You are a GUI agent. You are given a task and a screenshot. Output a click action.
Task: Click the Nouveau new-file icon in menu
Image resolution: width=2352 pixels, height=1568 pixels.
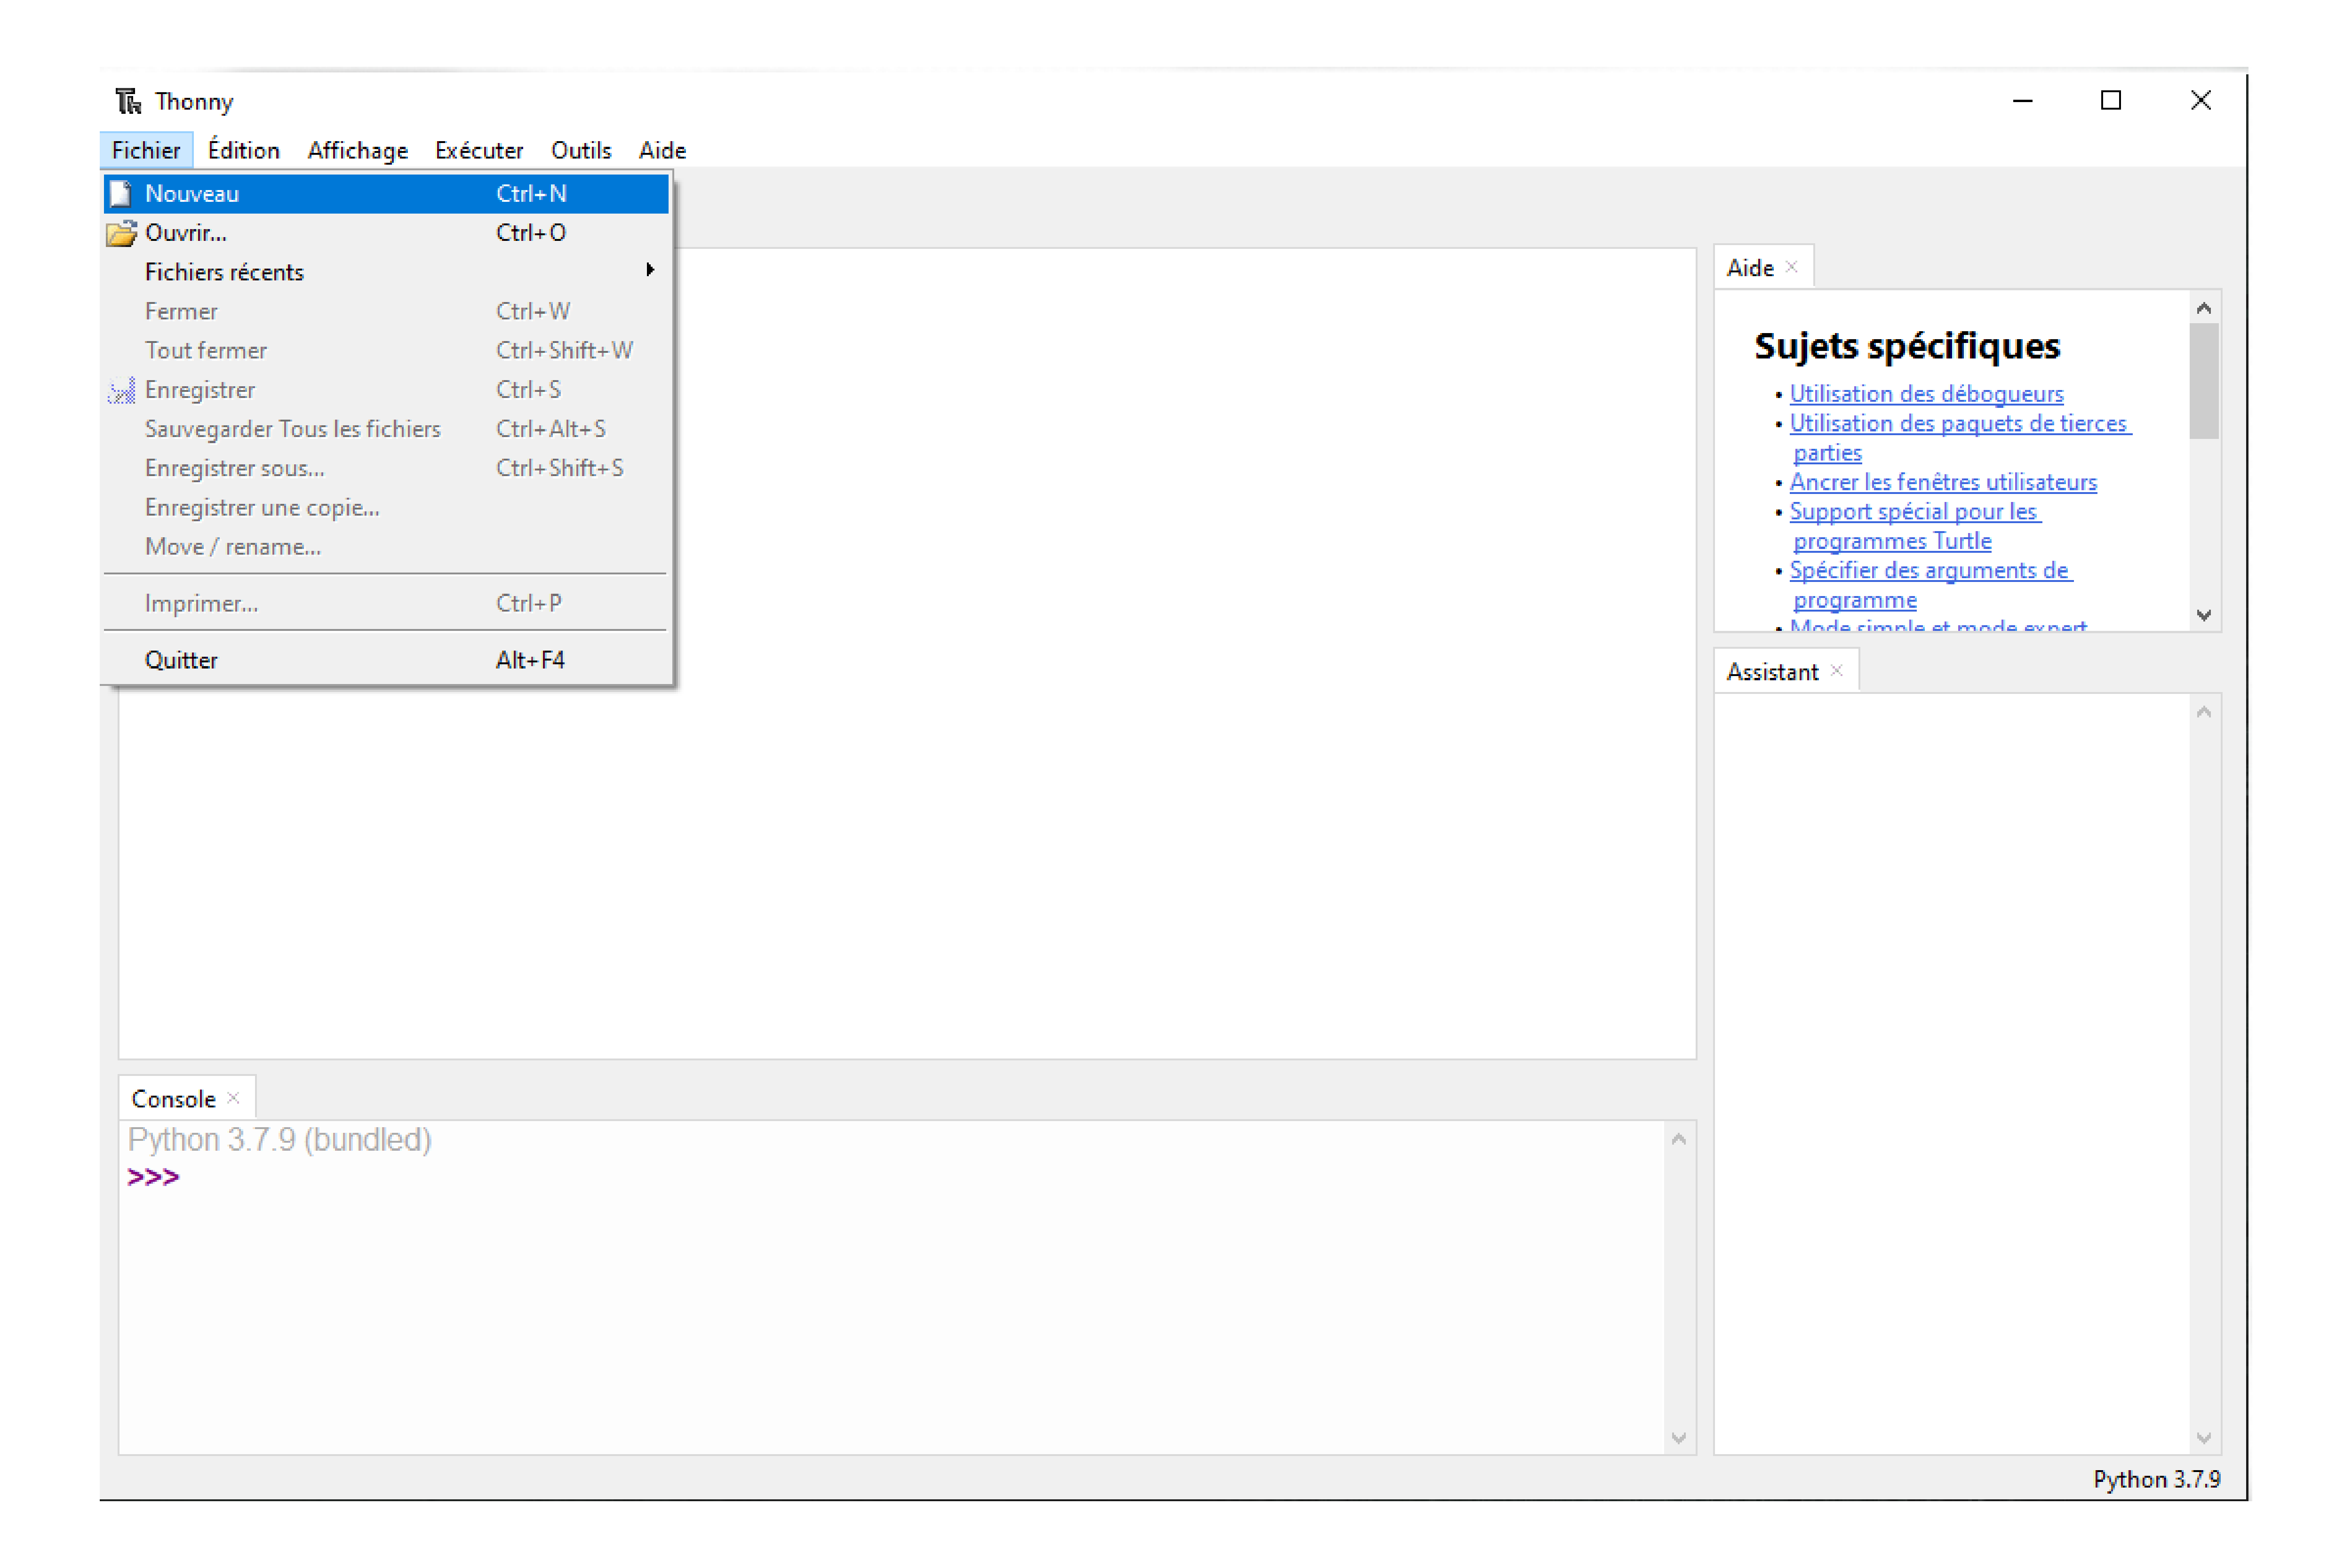click(x=121, y=193)
